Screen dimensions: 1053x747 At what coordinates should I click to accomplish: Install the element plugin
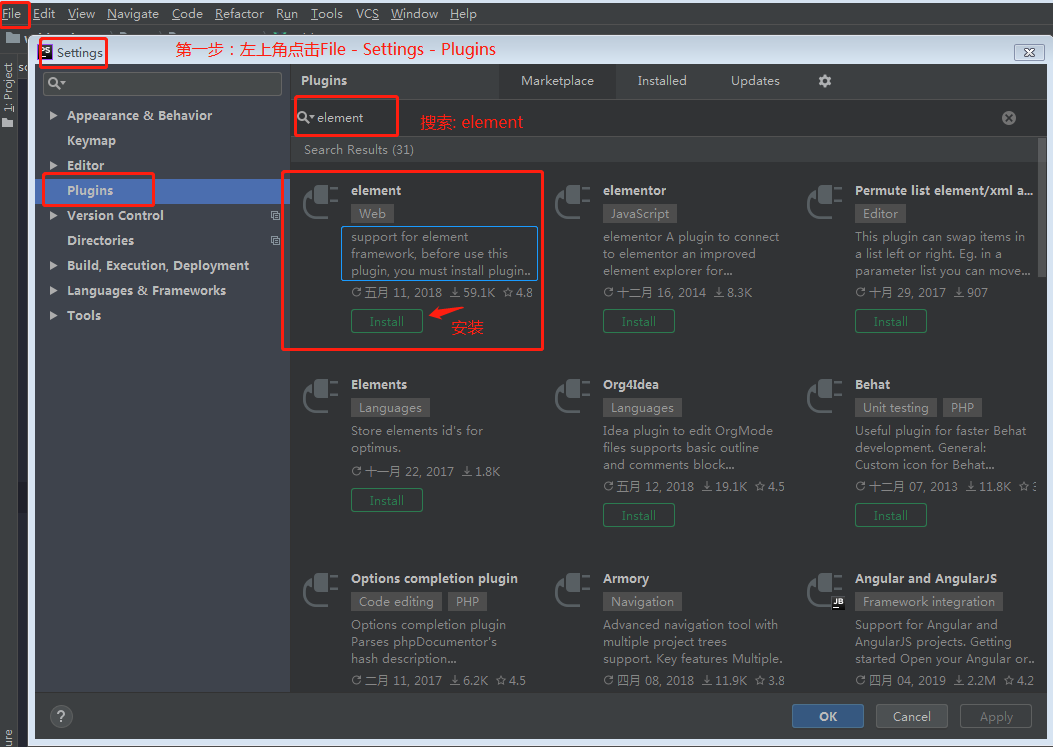(387, 322)
